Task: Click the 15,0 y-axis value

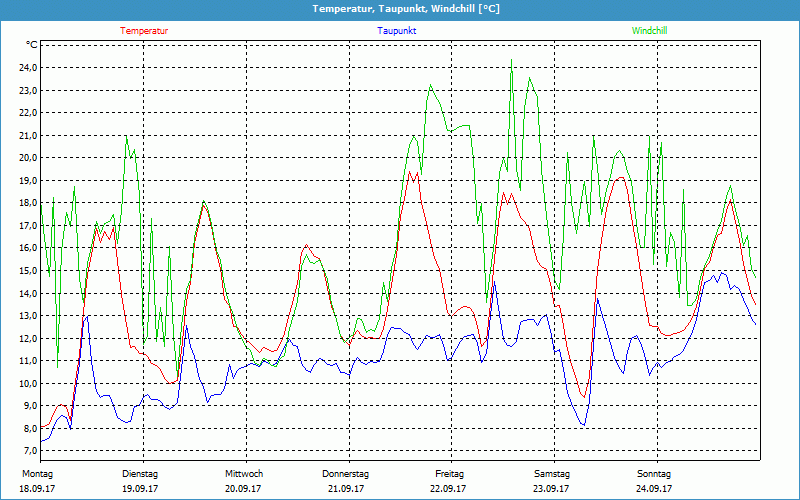Action: [x=28, y=270]
